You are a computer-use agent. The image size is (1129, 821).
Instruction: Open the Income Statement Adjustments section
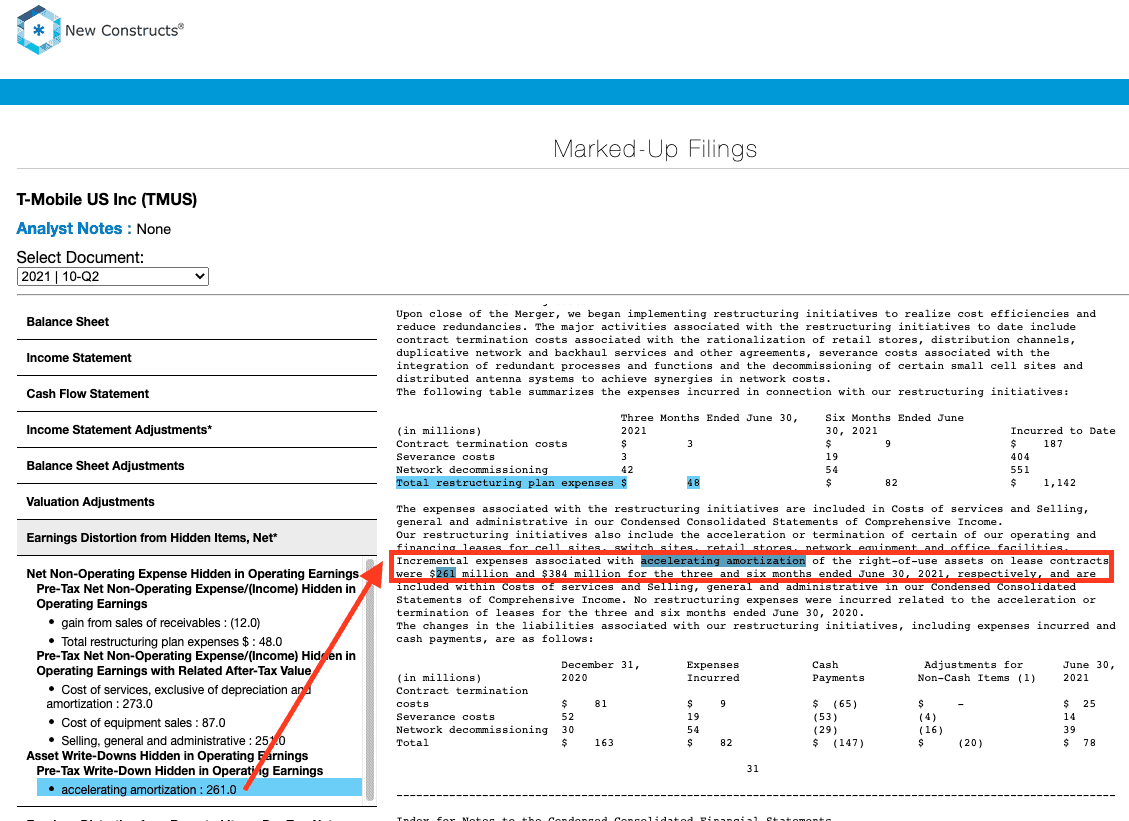point(197,430)
